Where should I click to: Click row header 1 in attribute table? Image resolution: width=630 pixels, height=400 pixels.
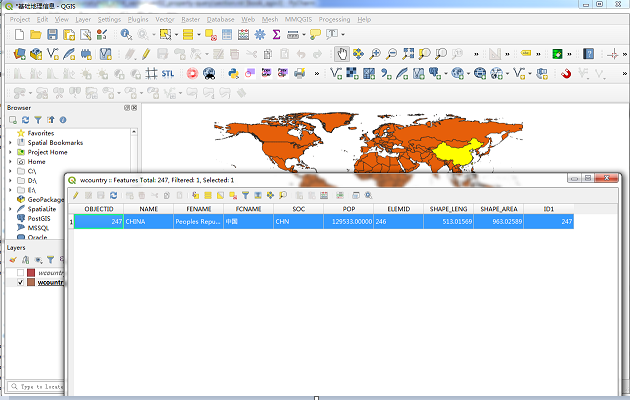coord(71,222)
